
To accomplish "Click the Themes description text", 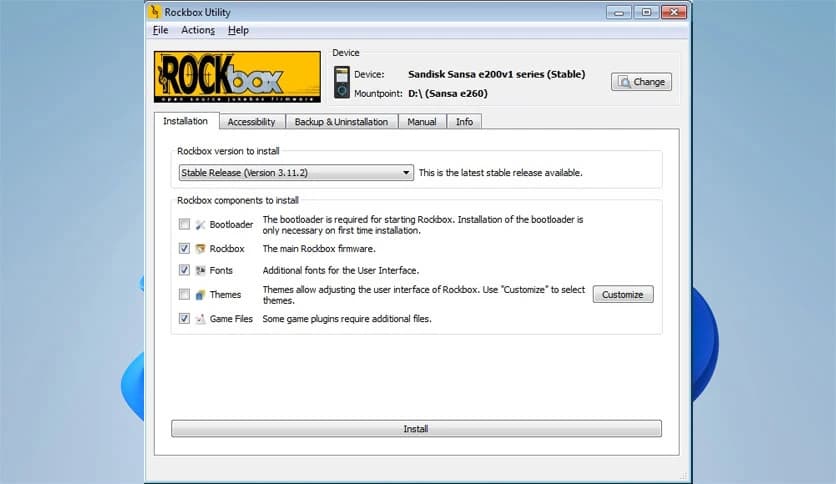I will click(x=424, y=295).
